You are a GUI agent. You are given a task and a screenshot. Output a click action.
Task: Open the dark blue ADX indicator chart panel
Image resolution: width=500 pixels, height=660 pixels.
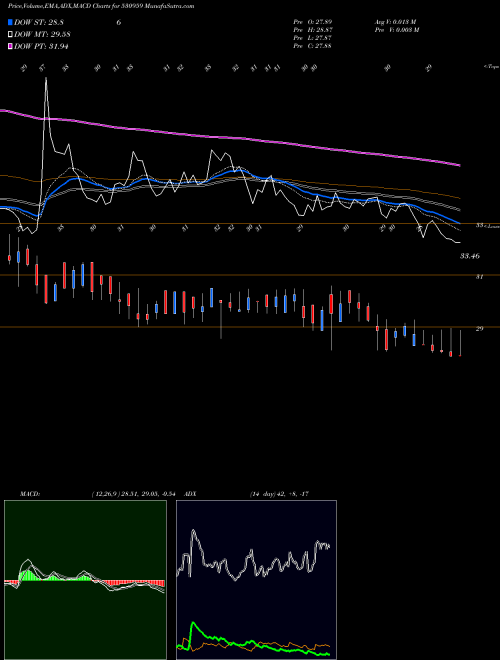click(256, 580)
